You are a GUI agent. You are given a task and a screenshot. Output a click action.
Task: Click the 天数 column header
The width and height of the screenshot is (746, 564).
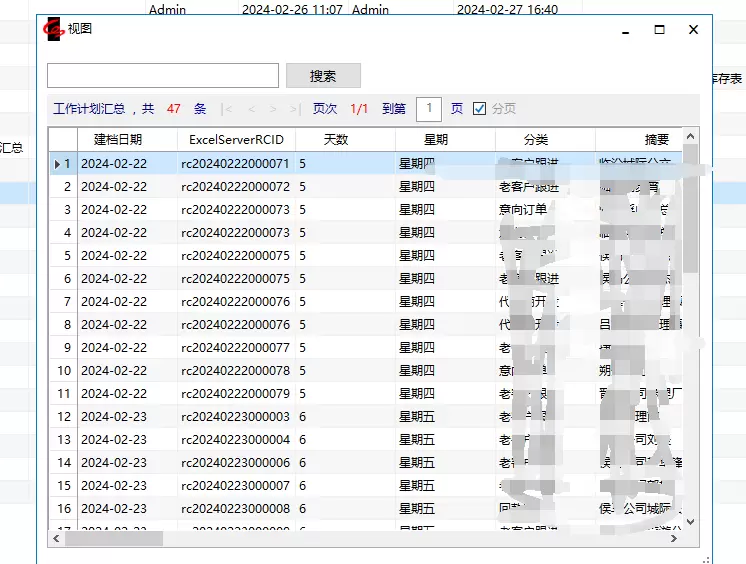click(336, 140)
